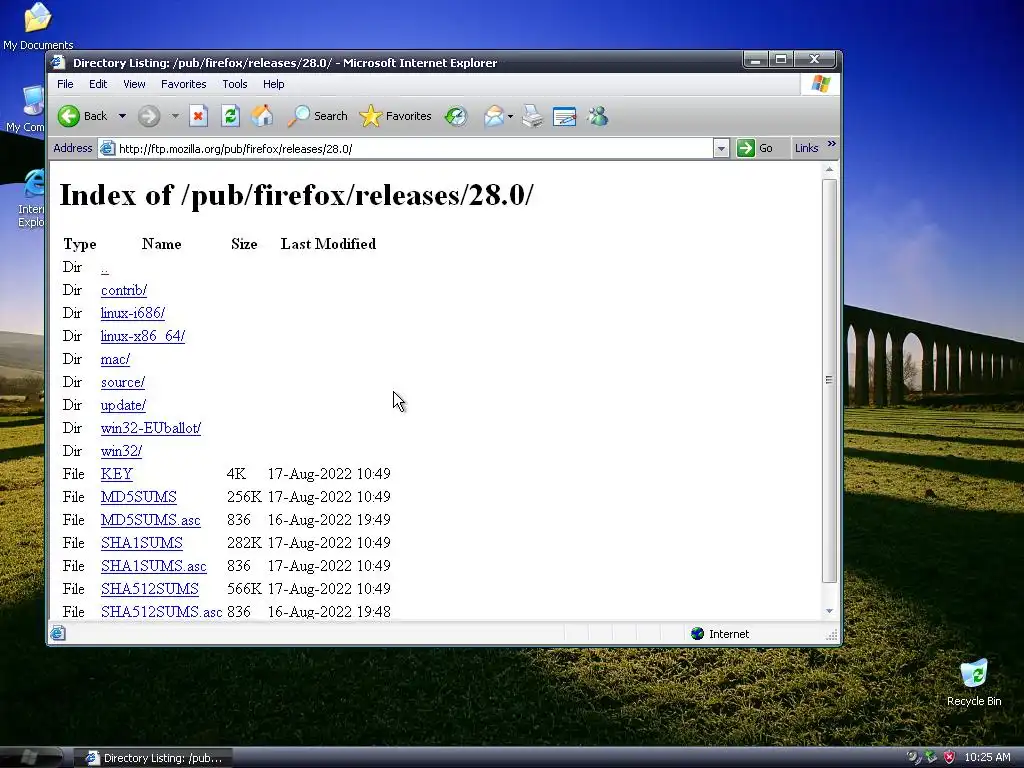Screen dimensions: 1024x768
Task: Click the 10:25 AM system clock
Action: [x=987, y=758]
